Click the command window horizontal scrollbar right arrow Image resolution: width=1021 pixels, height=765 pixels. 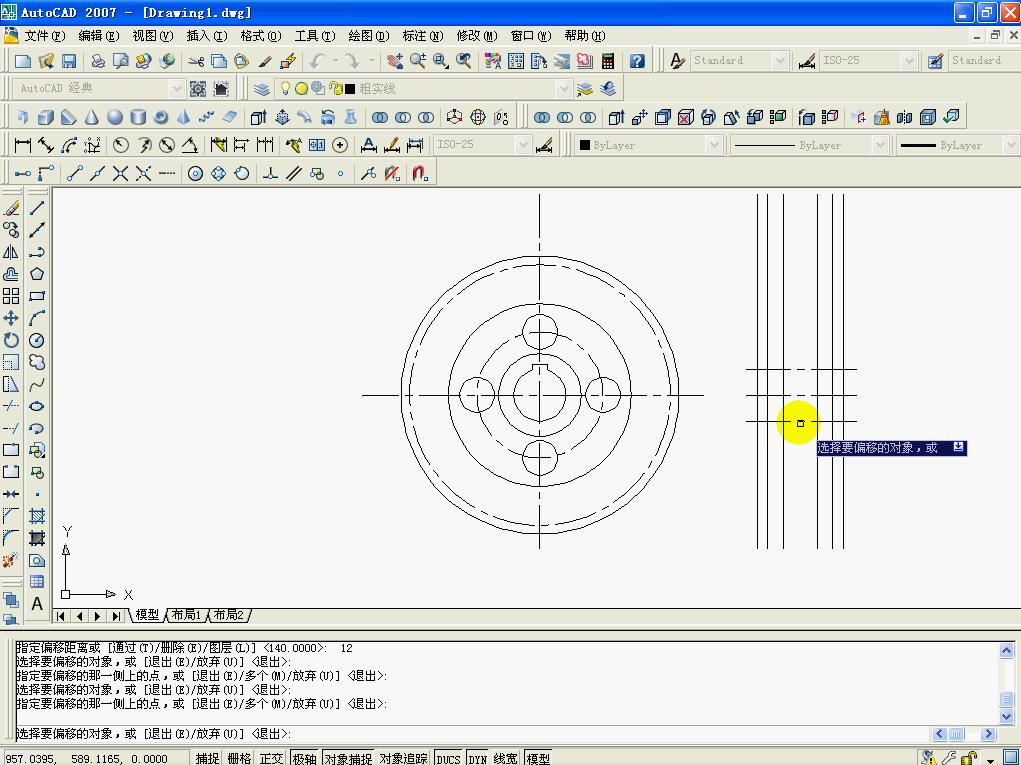click(988, 734)
